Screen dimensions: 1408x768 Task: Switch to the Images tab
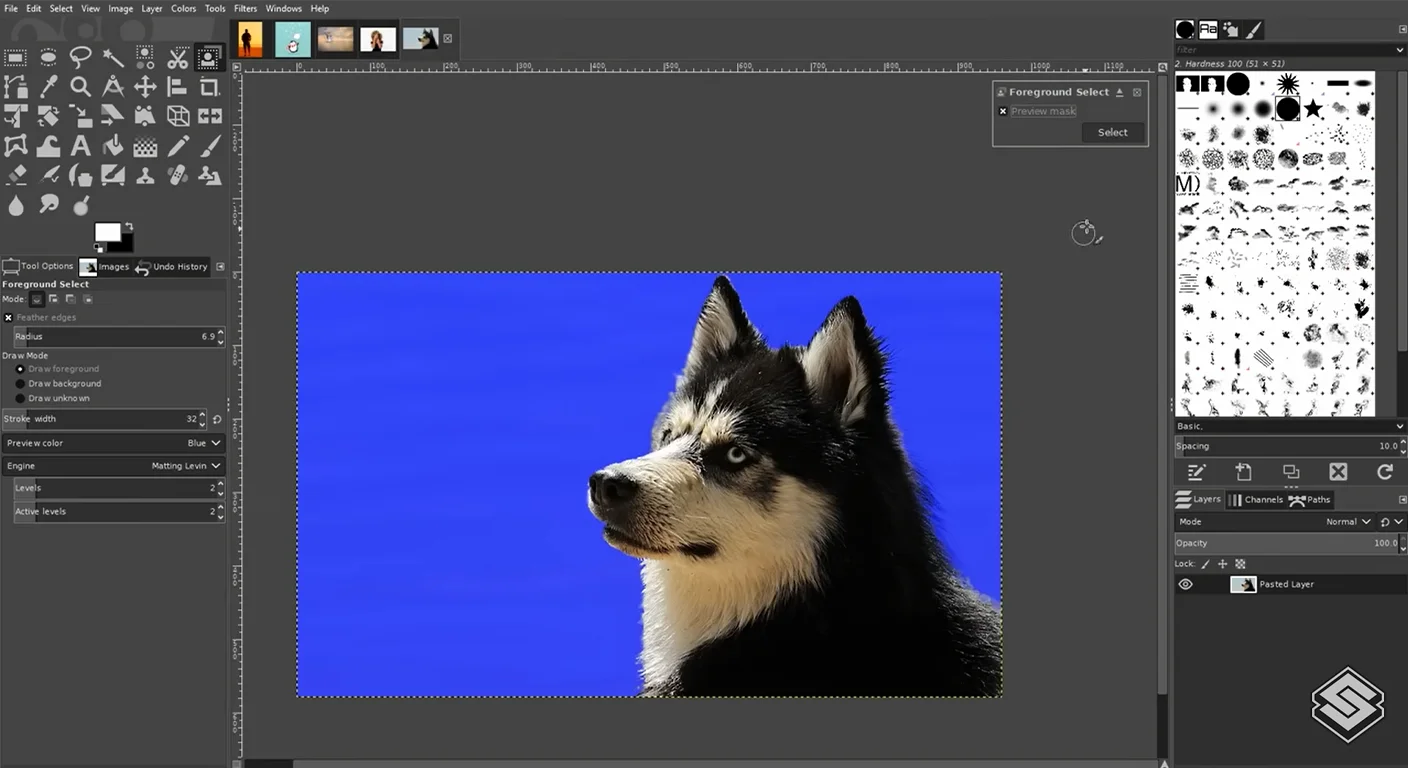click(105, 267)
